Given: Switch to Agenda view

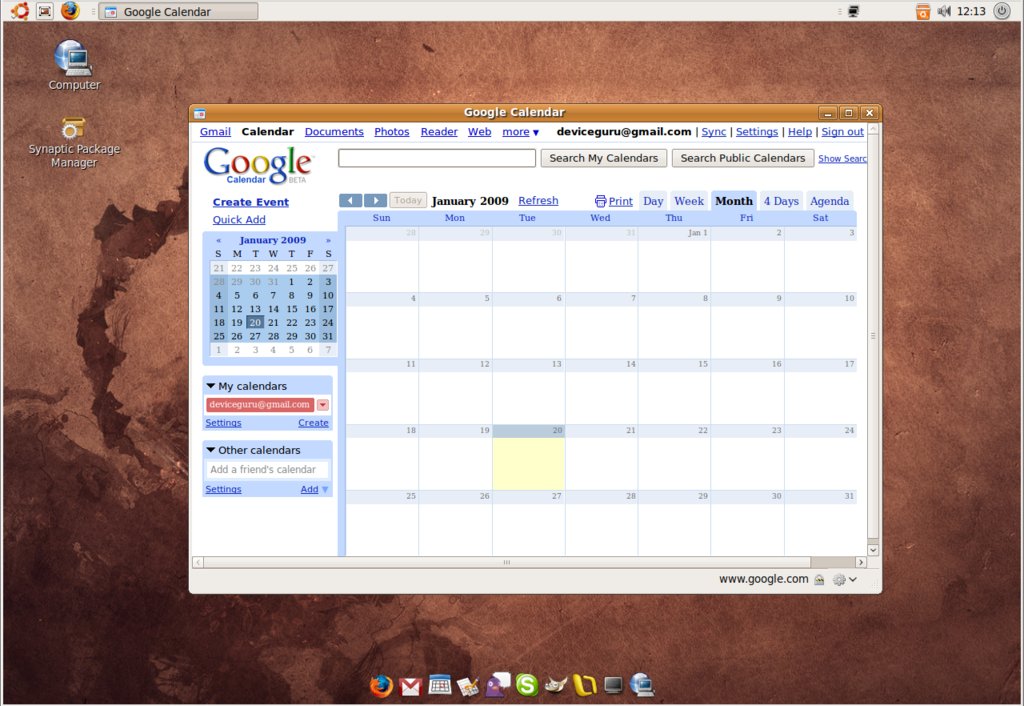Looking at the screenshot, I should click(x=829, y=201).
